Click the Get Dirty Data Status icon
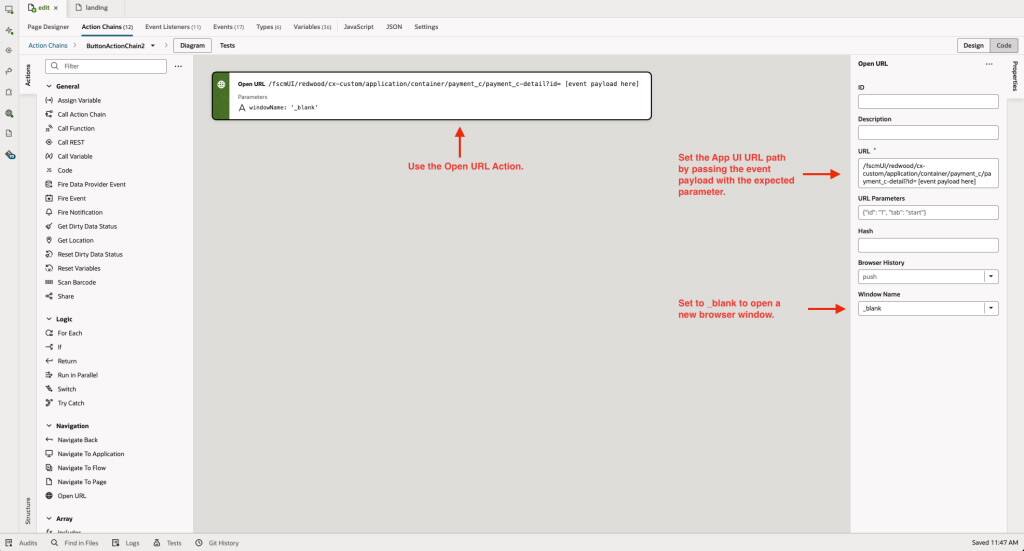This screenshot has width=1024, height=551. 49,227
